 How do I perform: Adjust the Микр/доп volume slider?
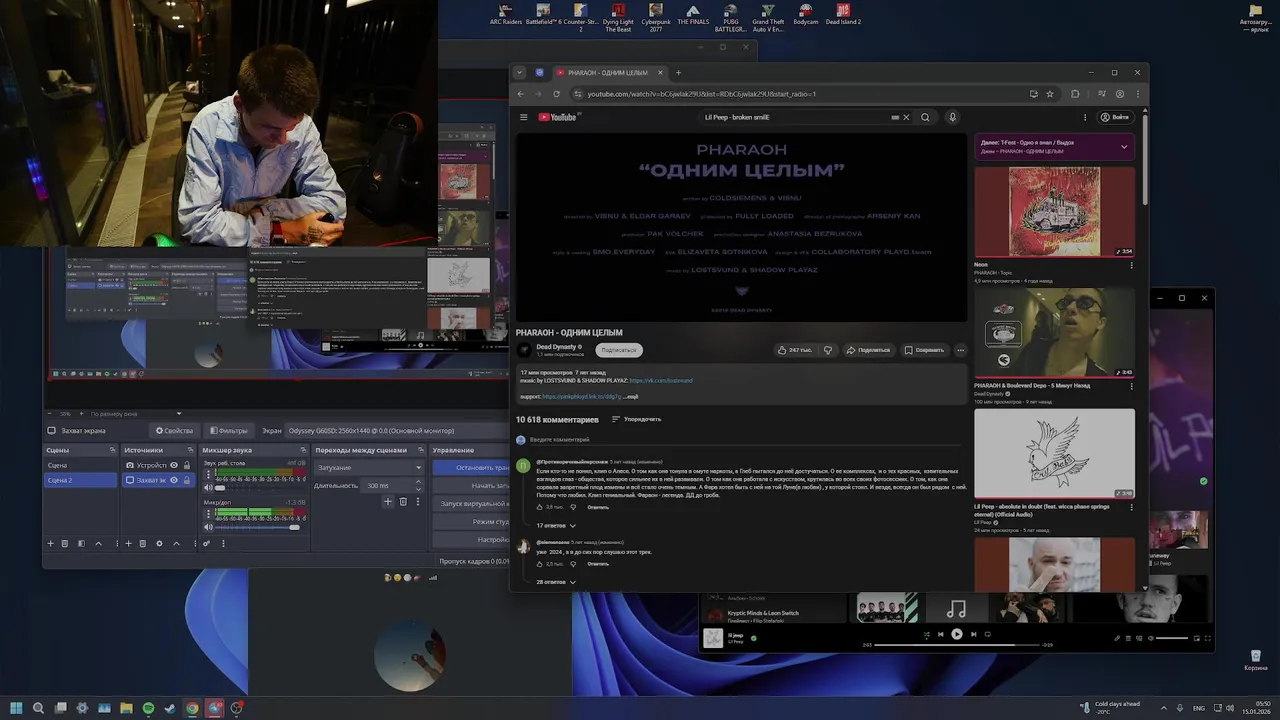pyautogui.click(x=259, y=526)
